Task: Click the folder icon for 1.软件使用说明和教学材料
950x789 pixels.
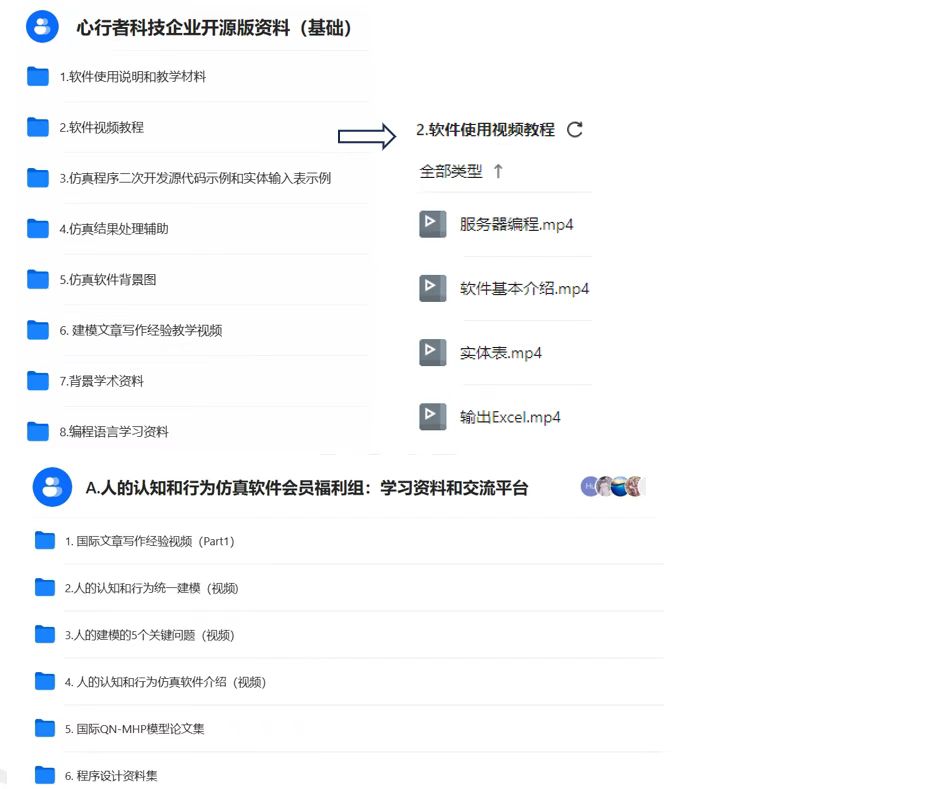Action: point(38,76)
